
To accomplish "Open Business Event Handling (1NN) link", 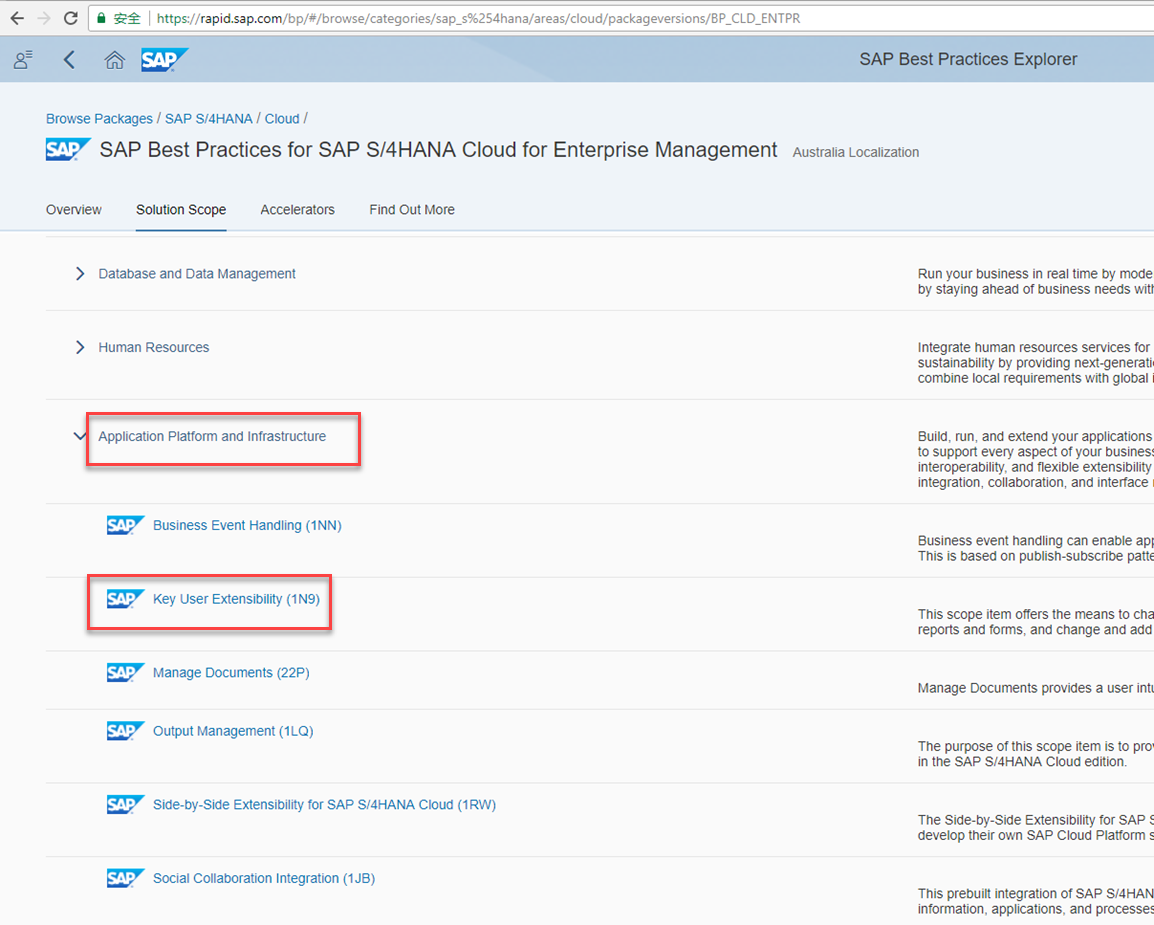I will pos(247,525).
